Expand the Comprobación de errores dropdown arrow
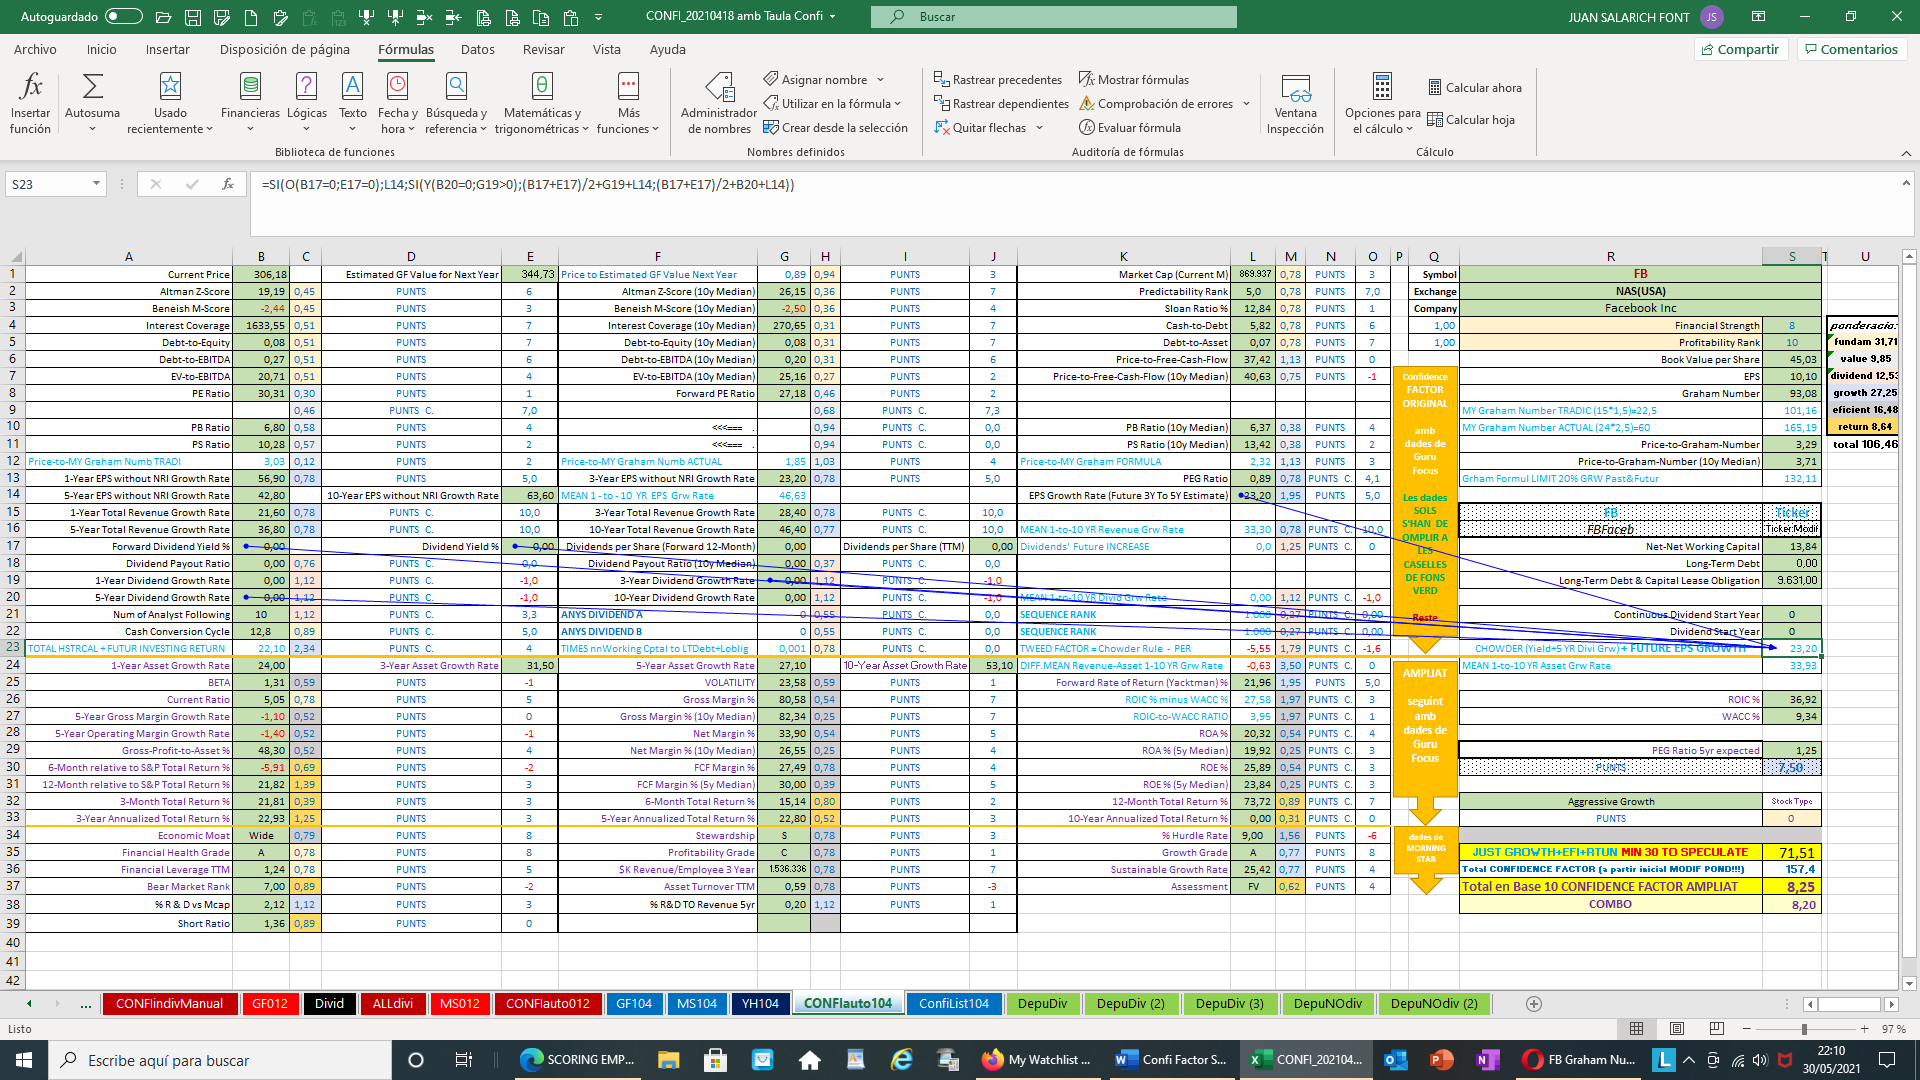 [x=1246, y=103]
